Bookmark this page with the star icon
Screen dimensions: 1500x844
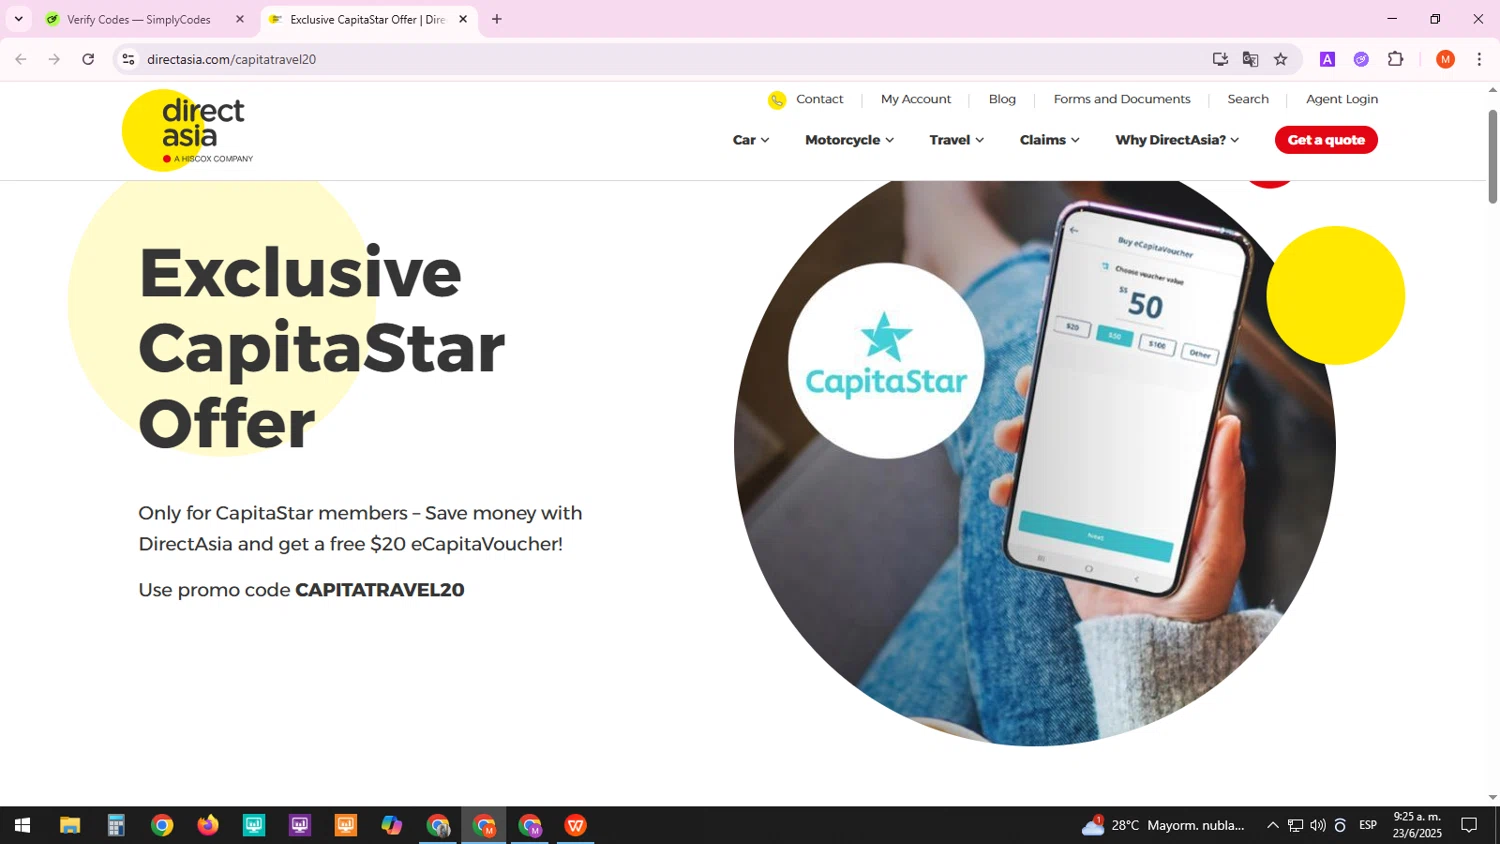[x=1280, y=59]
